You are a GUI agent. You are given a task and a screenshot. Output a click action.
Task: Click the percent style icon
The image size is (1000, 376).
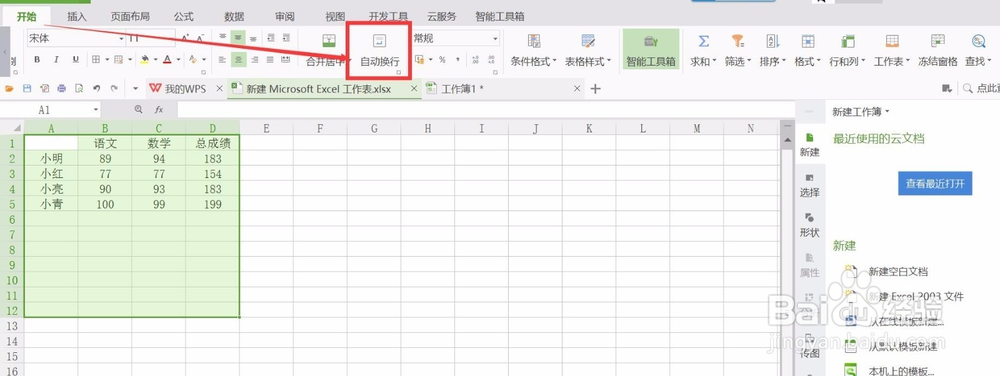point(442,59)
